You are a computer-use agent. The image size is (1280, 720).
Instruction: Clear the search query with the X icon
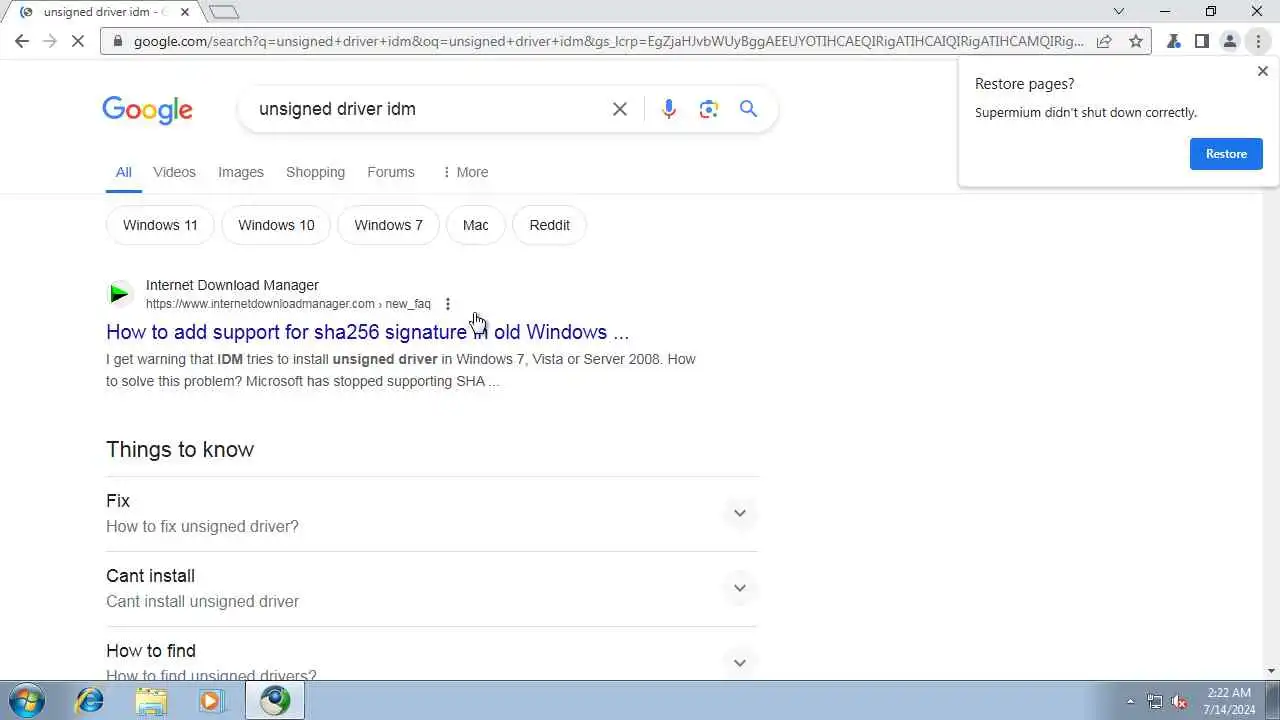pyautogui.click(x=620, y=109)
